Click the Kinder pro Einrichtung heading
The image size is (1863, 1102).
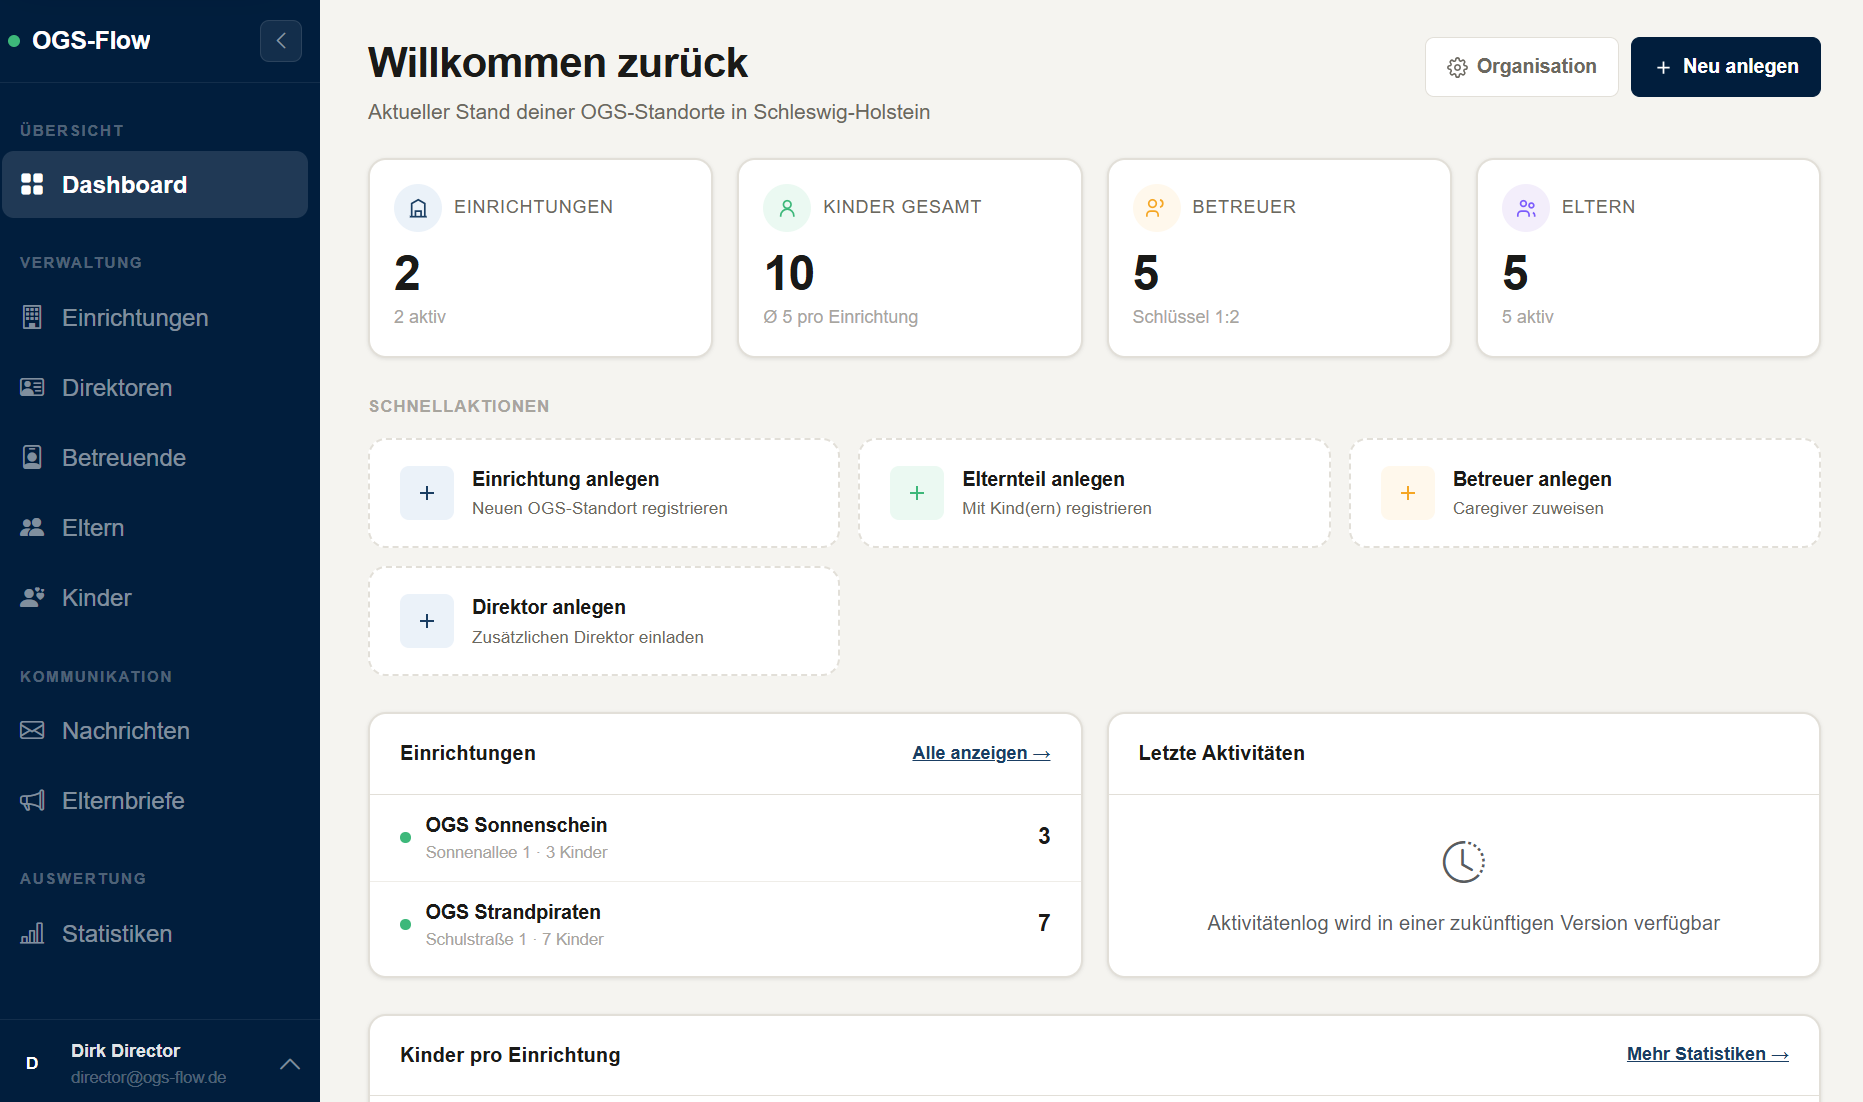510,1055
